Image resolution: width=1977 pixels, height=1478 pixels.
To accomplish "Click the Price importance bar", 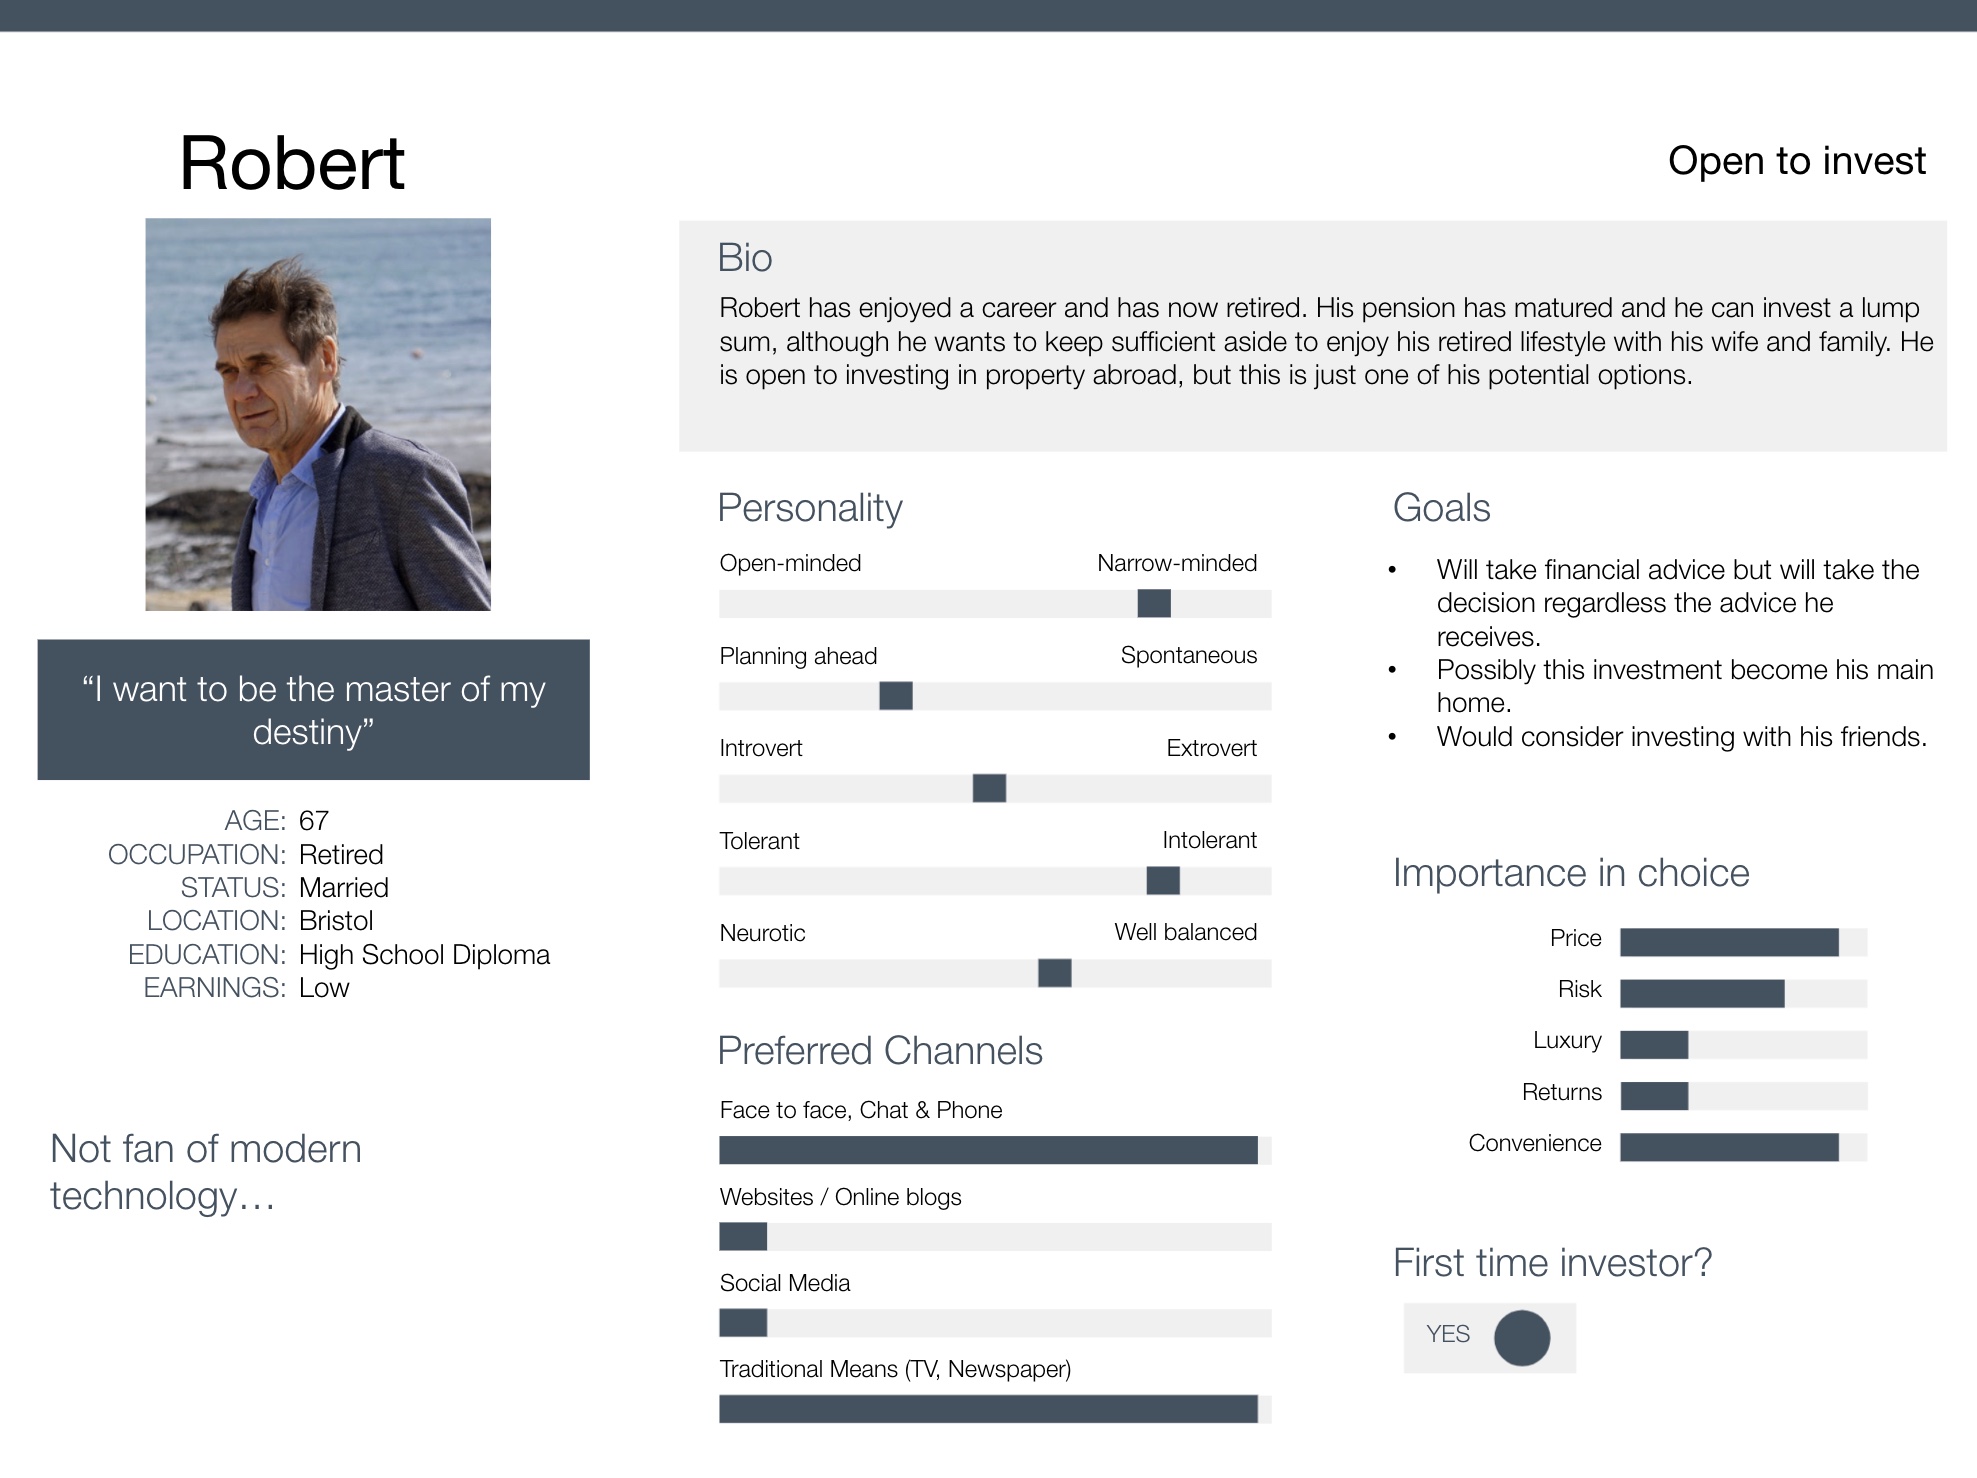I will (1743, 942).
